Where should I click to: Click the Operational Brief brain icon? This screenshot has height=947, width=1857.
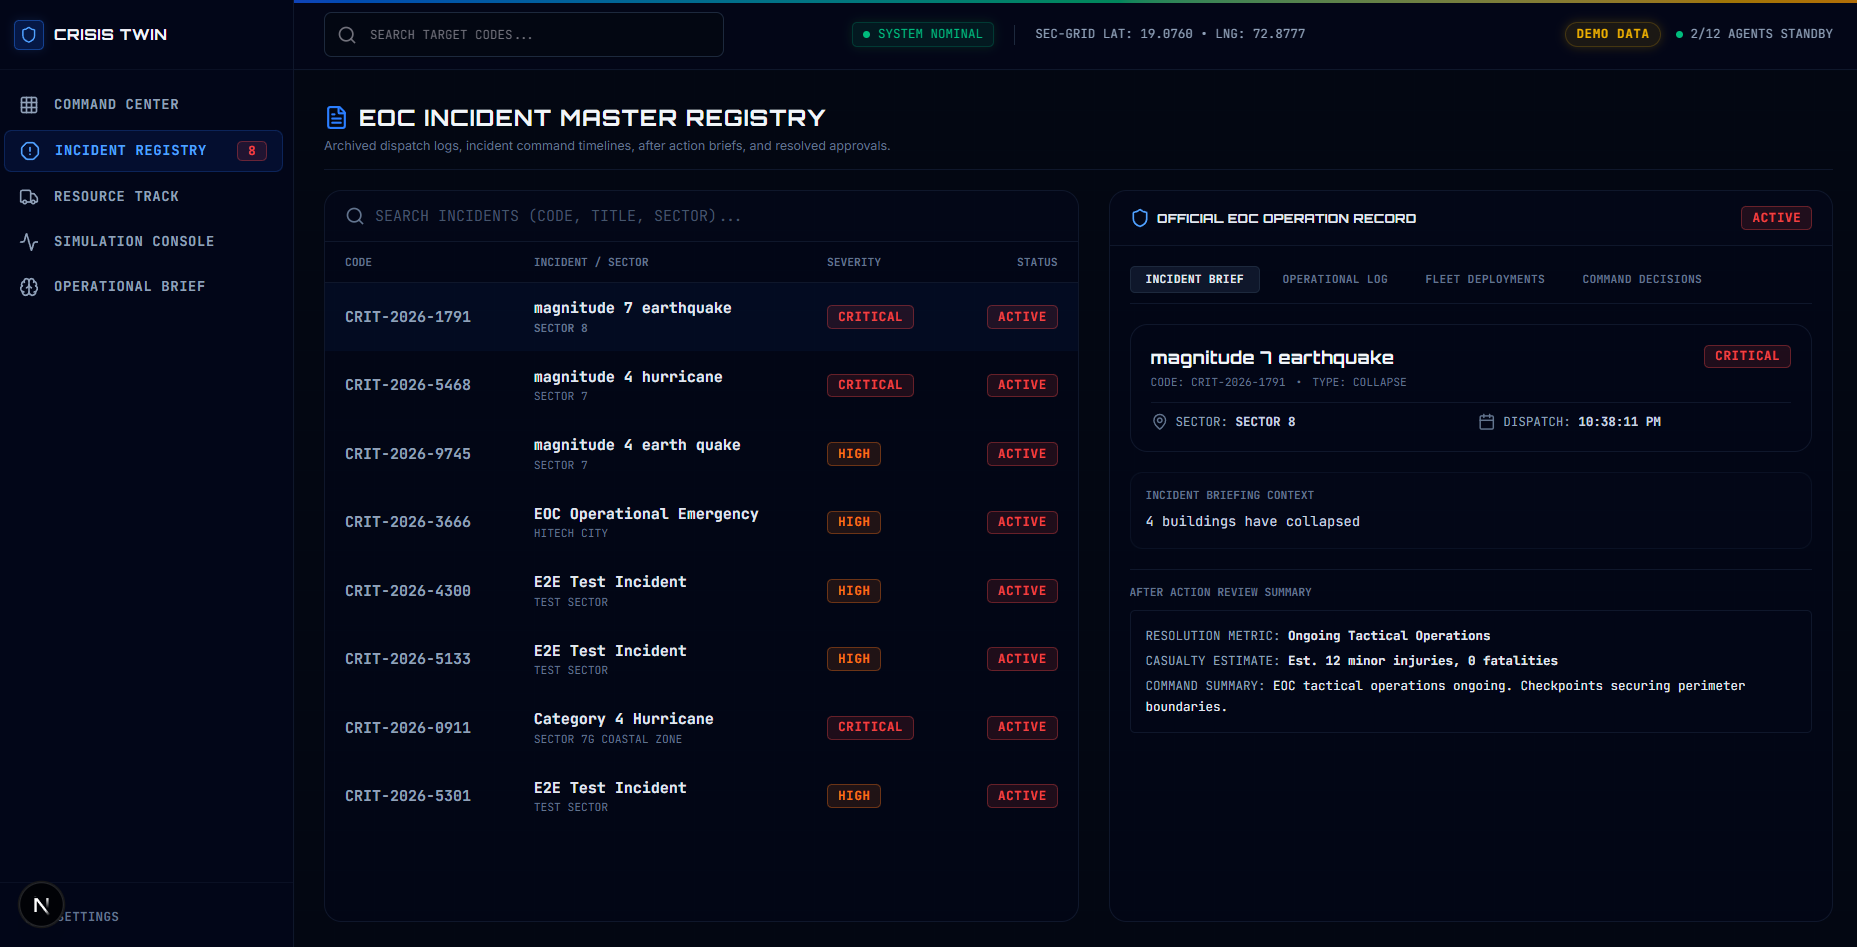pos(29,287)
